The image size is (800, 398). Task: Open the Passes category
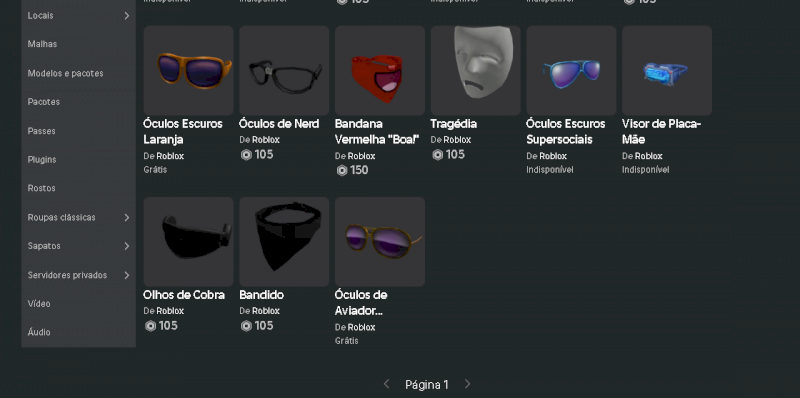tap(41, 131)
